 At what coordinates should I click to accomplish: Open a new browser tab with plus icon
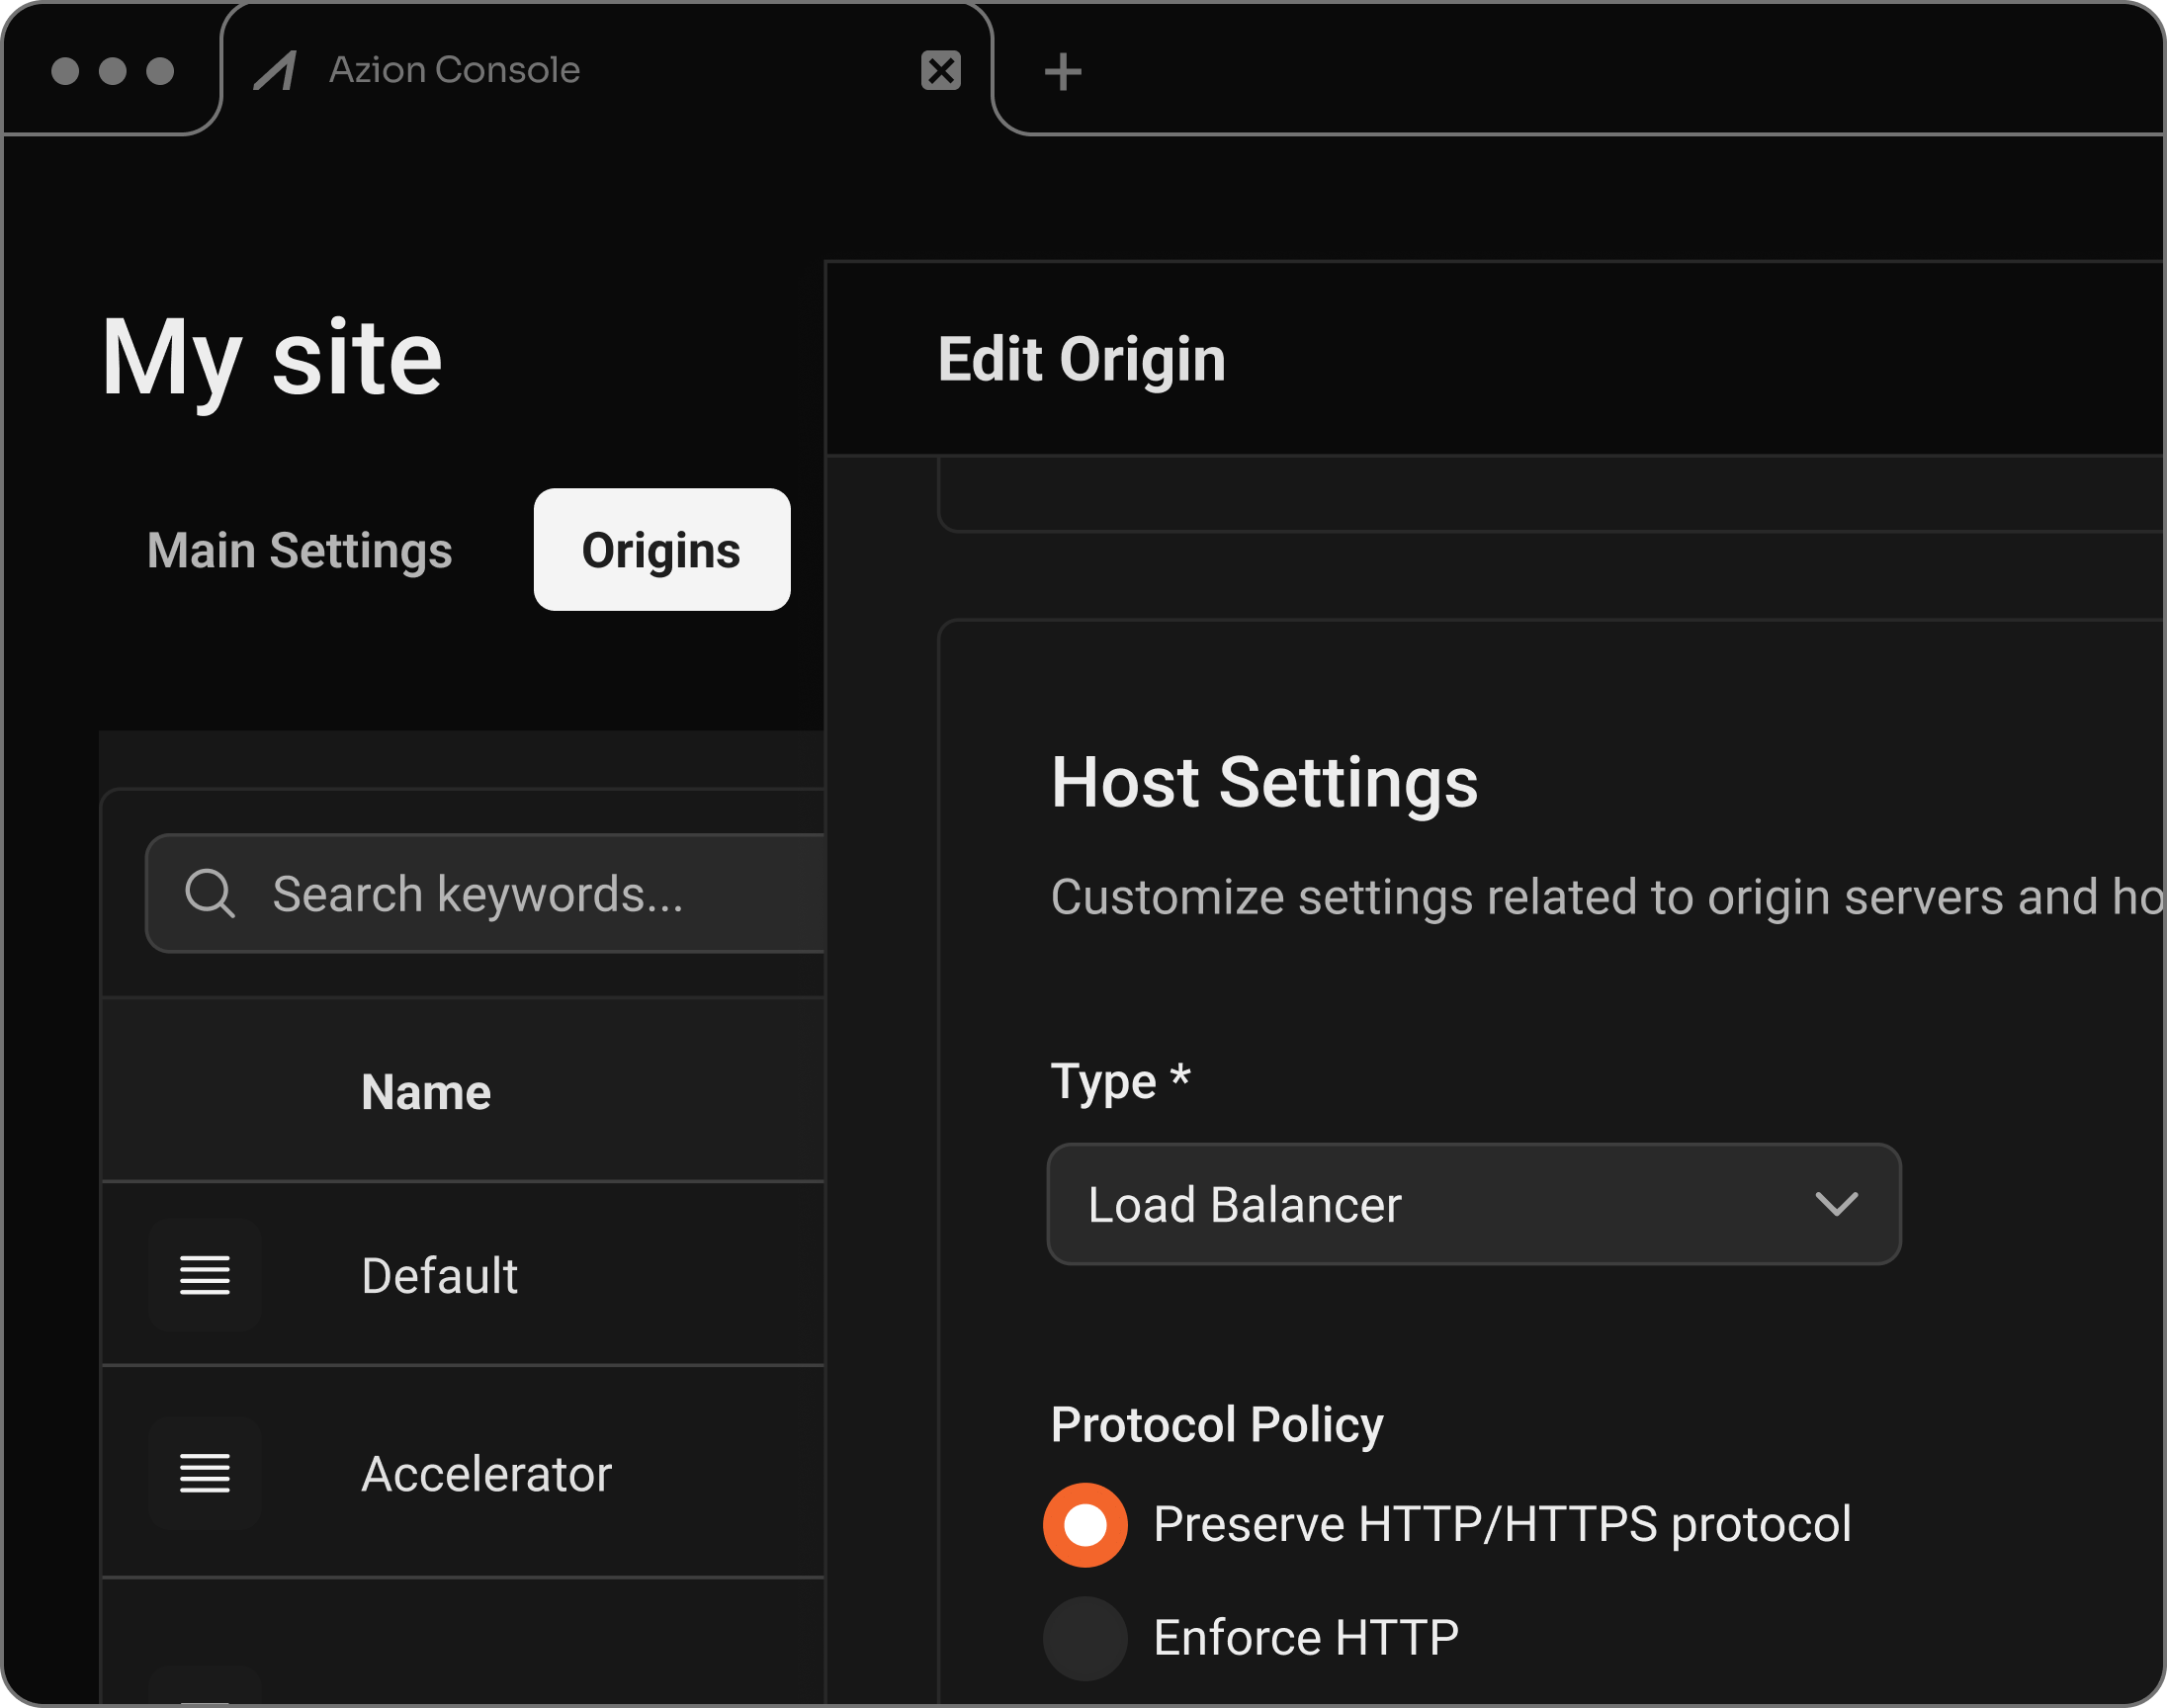(x=1062, y=72)
